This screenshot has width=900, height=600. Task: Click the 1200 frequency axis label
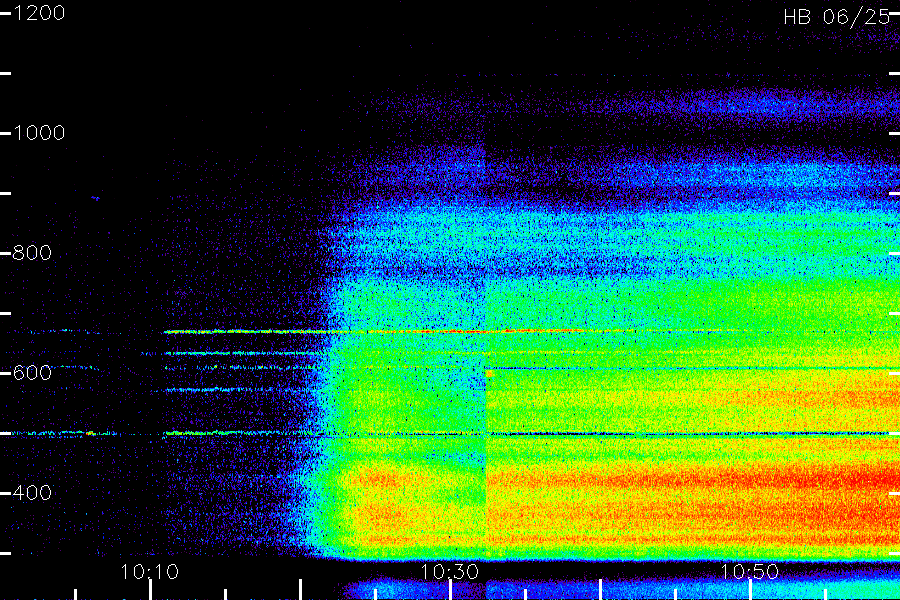click(38, 13)
